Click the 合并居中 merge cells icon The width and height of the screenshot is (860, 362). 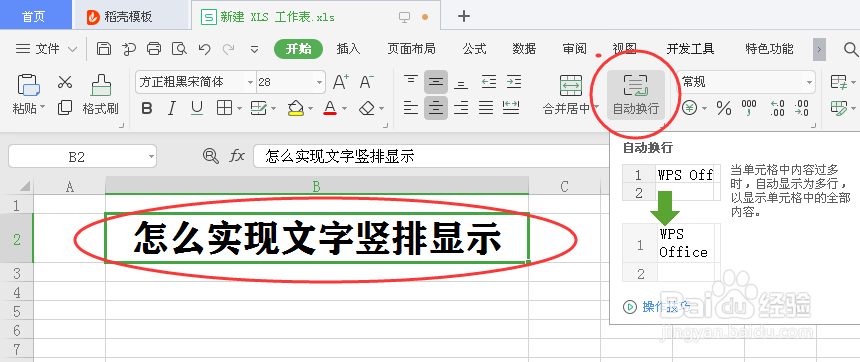point(571,86)
